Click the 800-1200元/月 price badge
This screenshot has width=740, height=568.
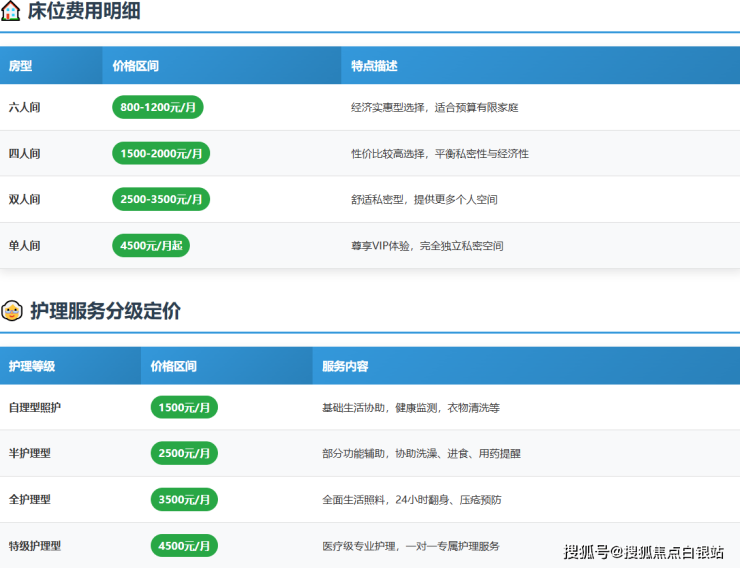coord(157,107)
